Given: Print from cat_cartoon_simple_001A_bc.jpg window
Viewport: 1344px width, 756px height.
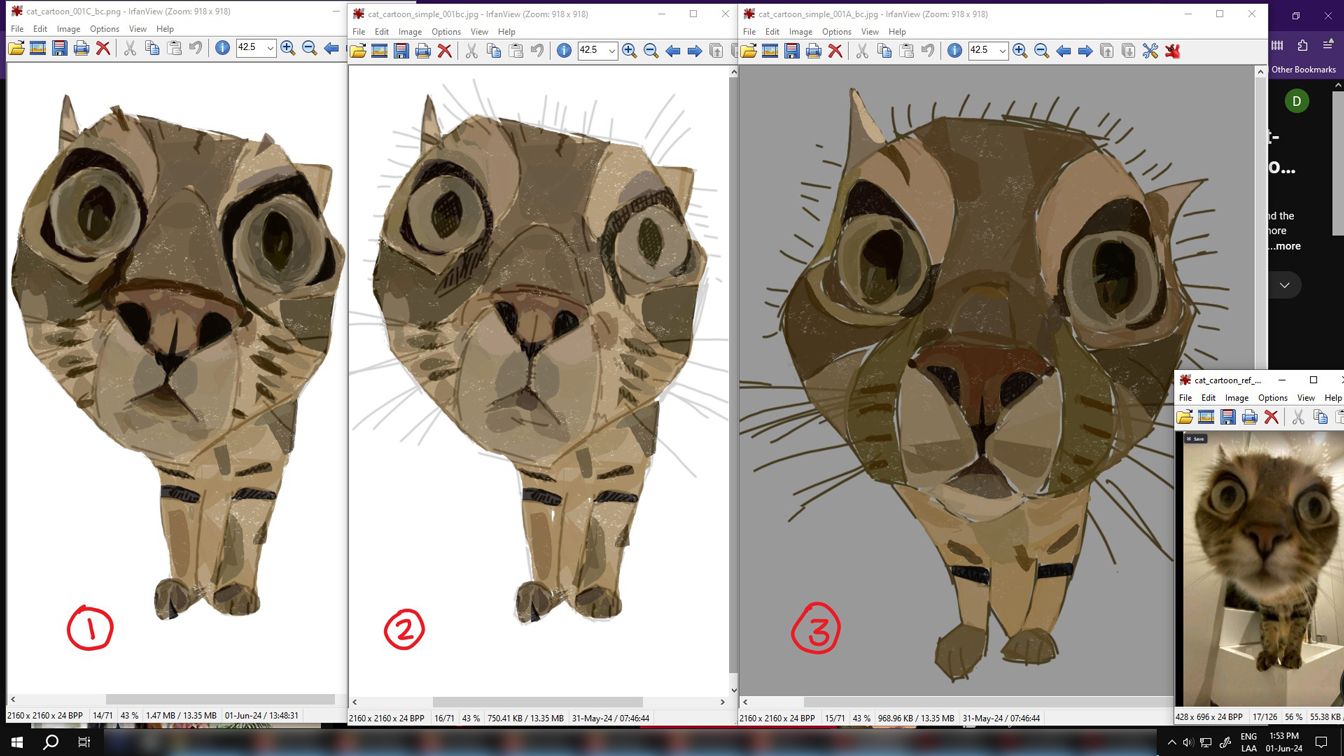Looking at the screenshot, I should pos(813,50).
